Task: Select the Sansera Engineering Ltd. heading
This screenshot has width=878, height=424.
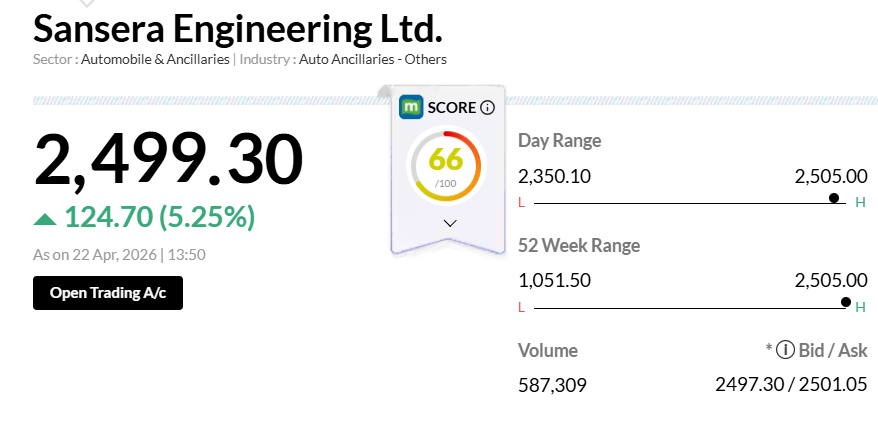Action: coord(238,29)
